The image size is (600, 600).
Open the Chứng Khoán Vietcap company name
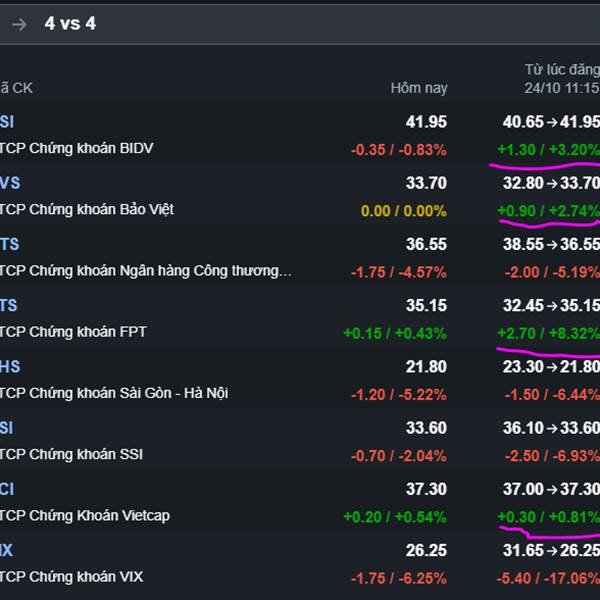(85, 515)
